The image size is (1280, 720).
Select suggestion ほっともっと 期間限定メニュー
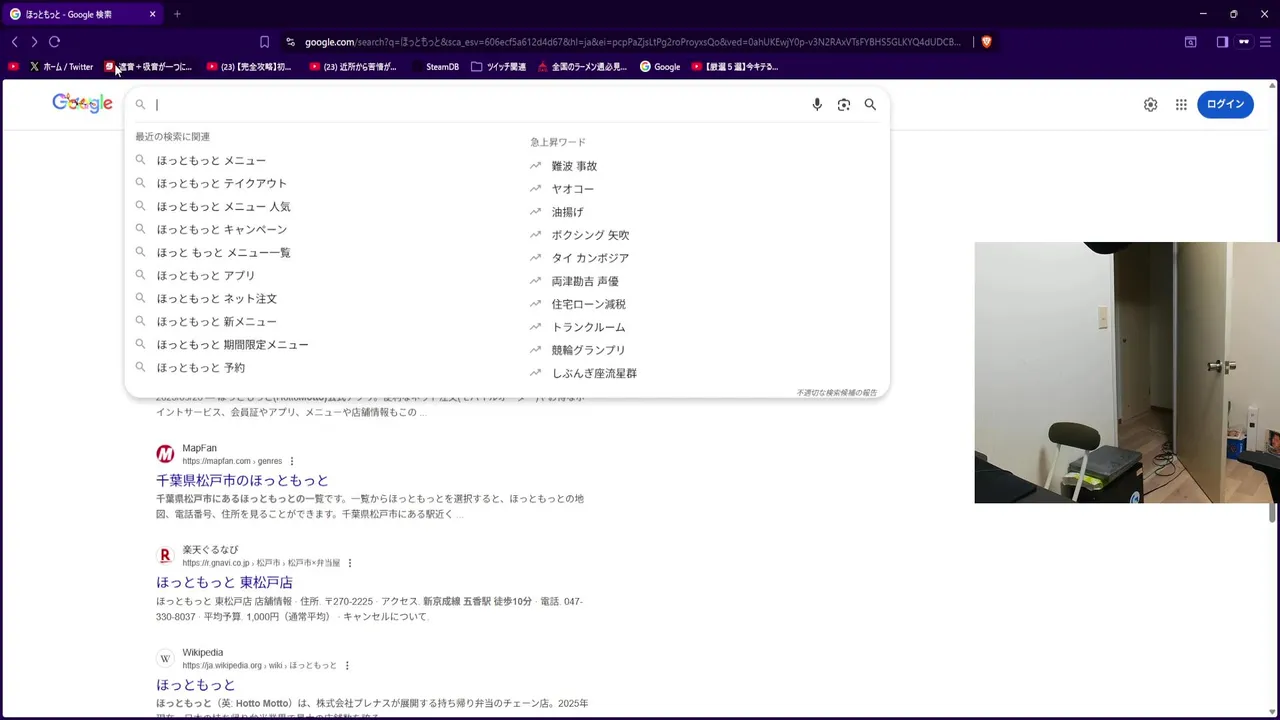pos(232,344)
